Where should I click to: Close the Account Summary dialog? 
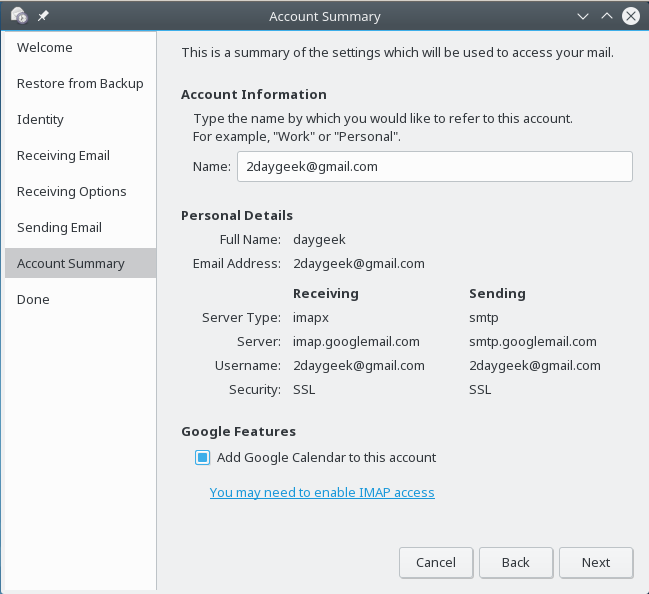pos(631,17)
